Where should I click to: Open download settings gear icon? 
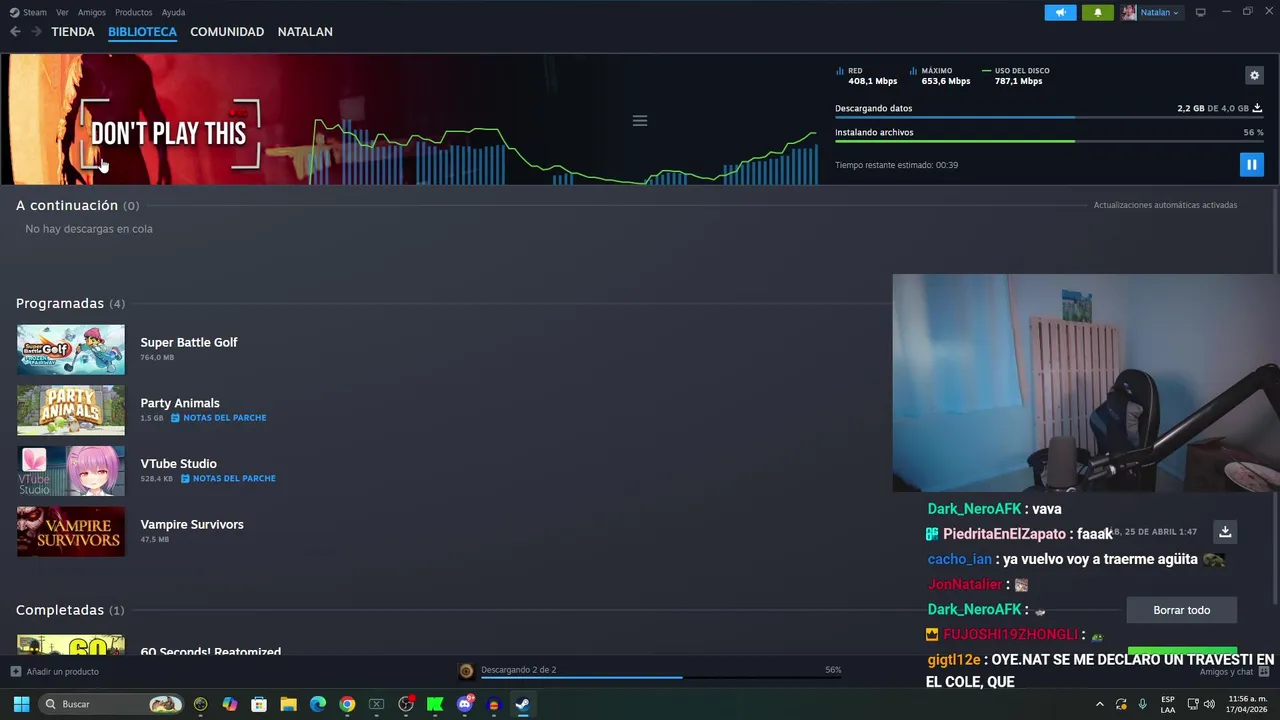point(1254,75)
